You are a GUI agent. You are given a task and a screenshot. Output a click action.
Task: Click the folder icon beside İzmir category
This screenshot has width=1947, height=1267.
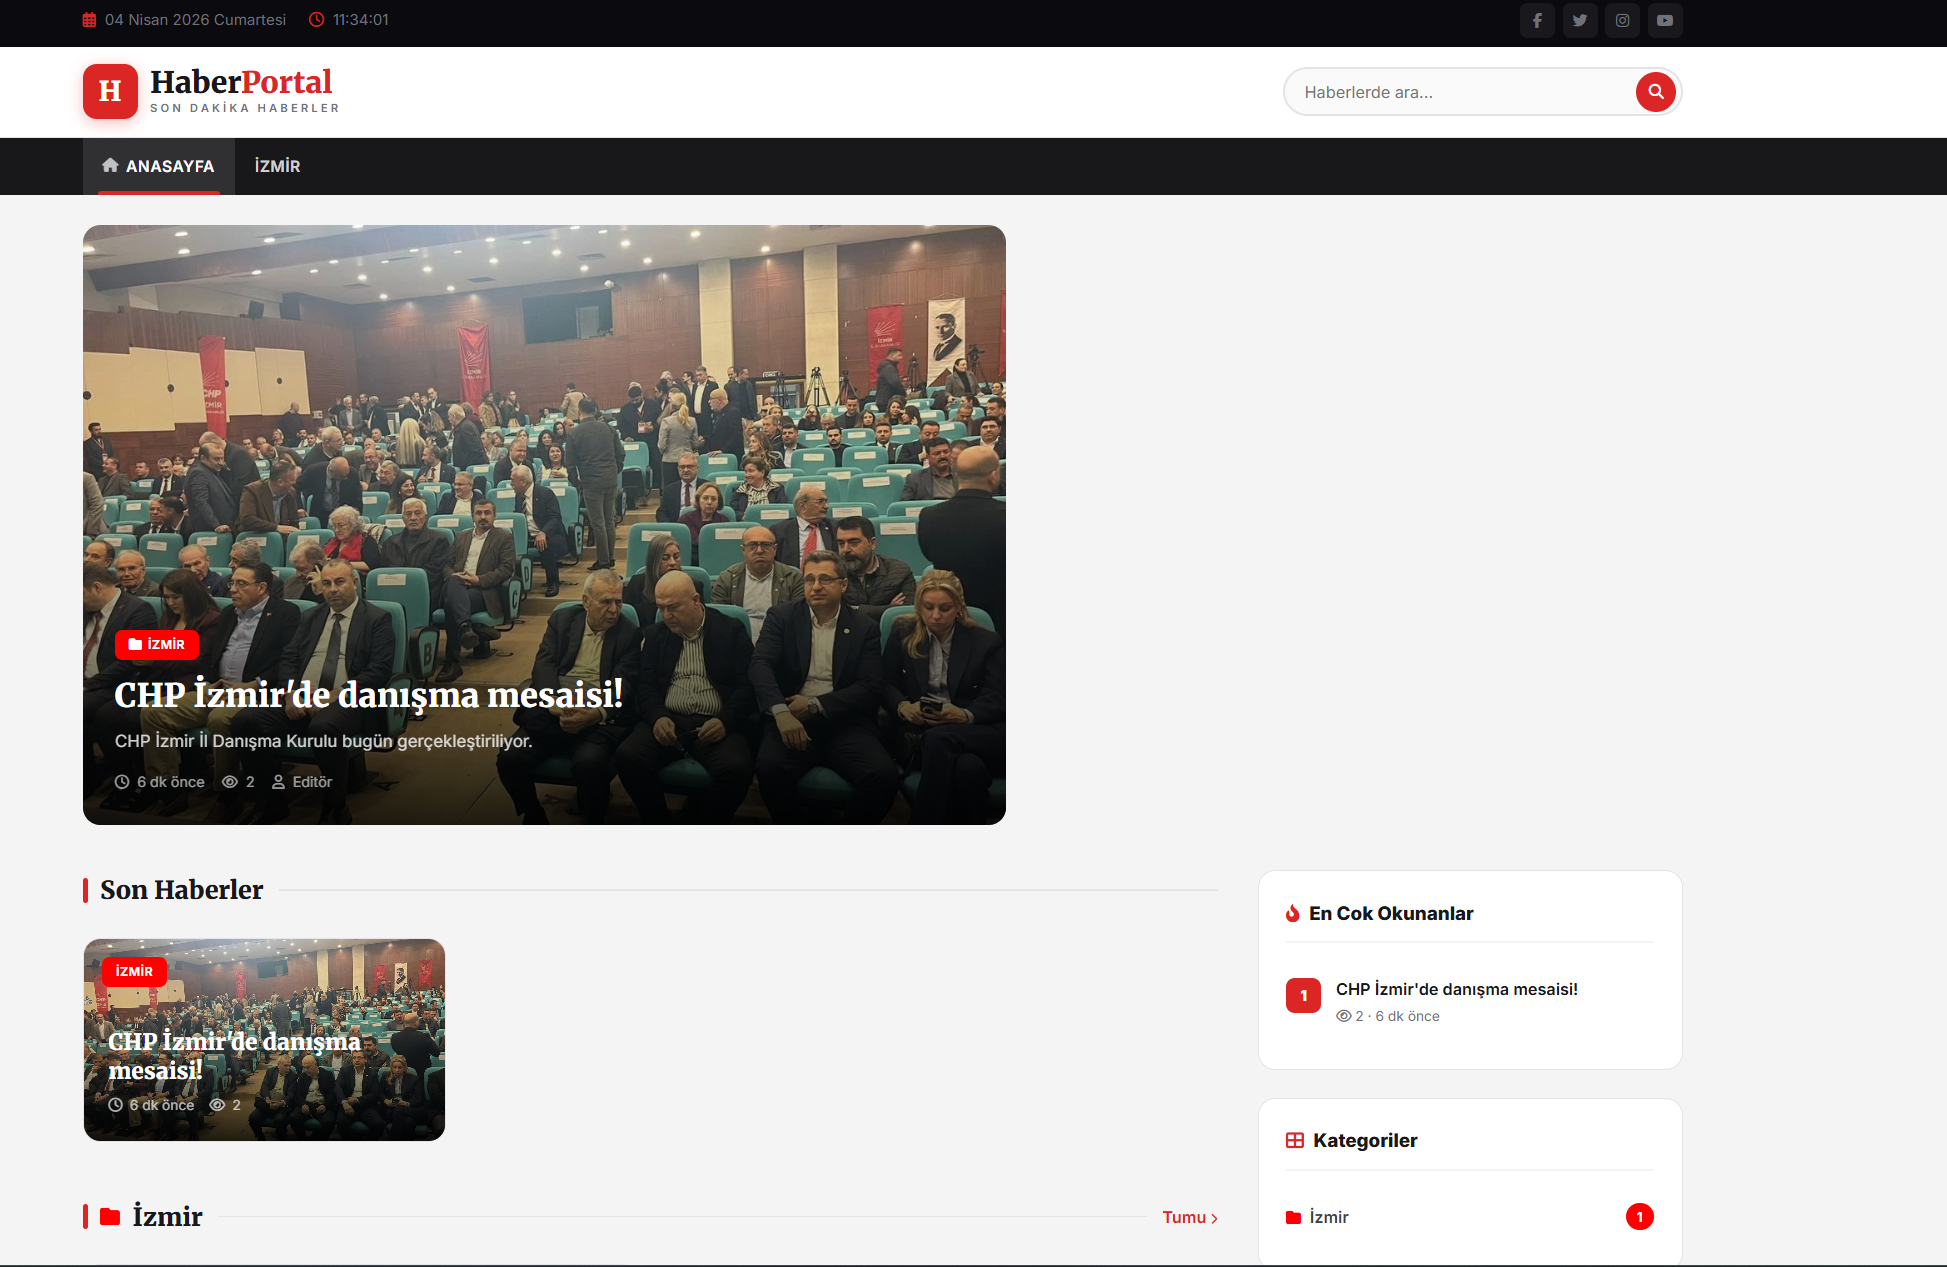coord(1293,1217)
